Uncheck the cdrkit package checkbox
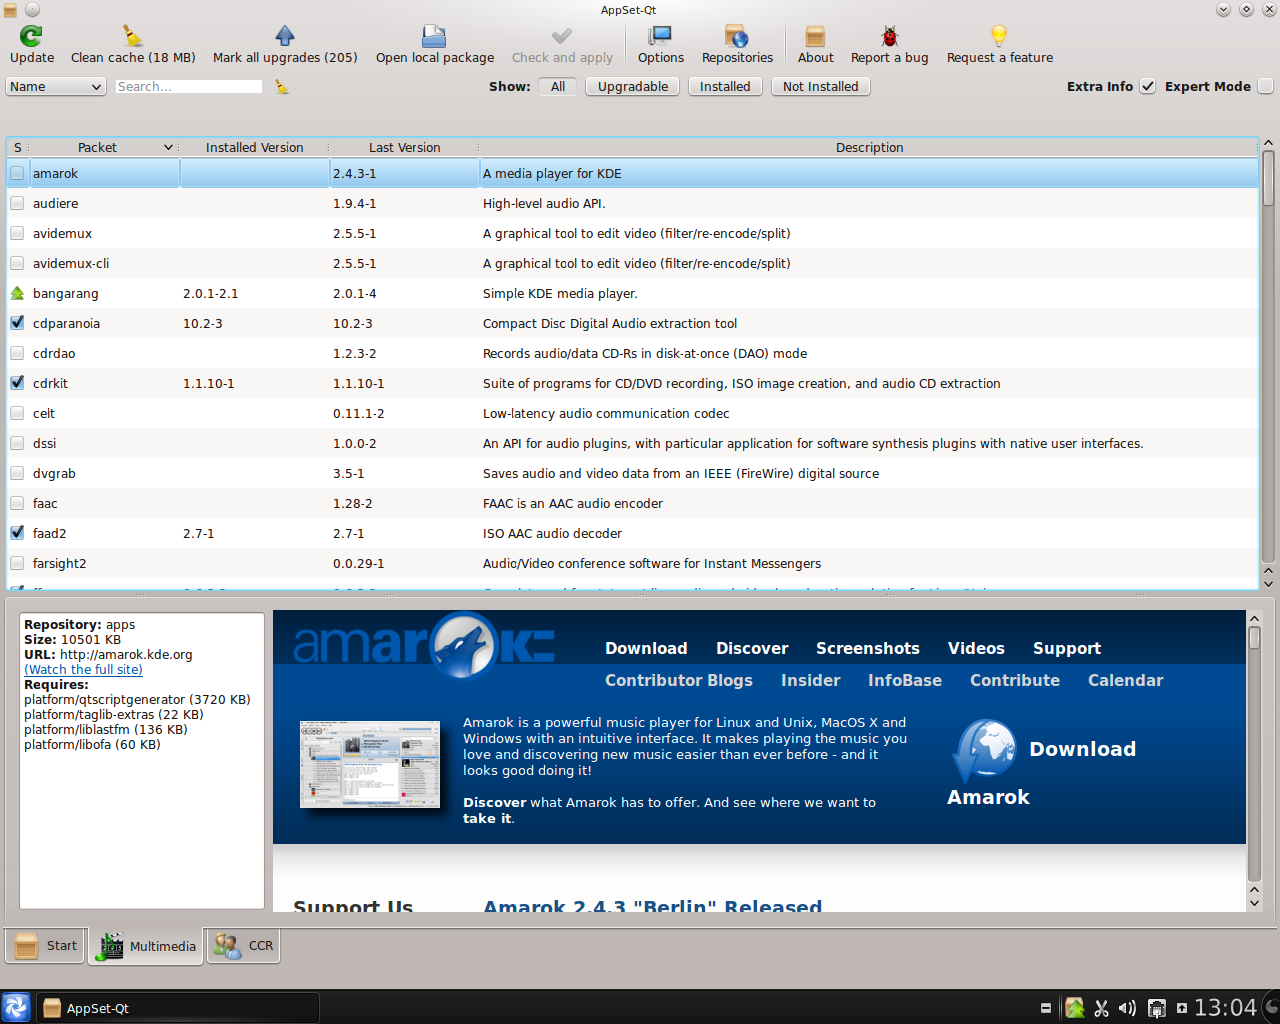The width and height of the screenshot is (1280, 1024). (x=17, y=383)
